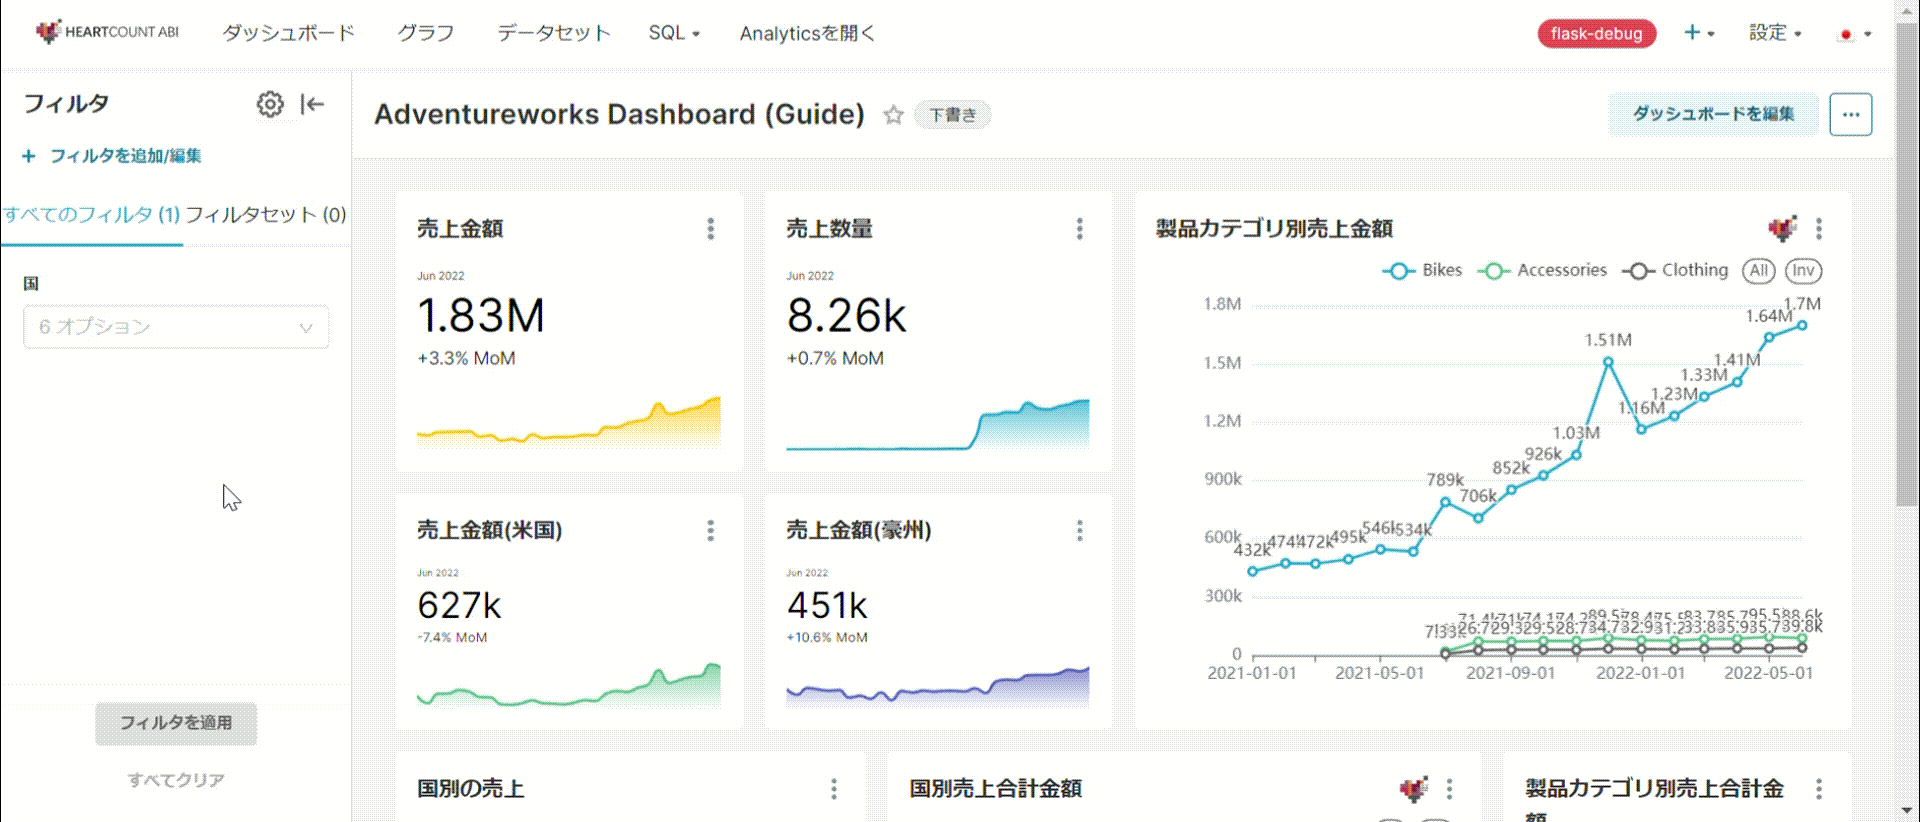
Task: Click the +3.3% MoM text
Action: coord(466,359)
